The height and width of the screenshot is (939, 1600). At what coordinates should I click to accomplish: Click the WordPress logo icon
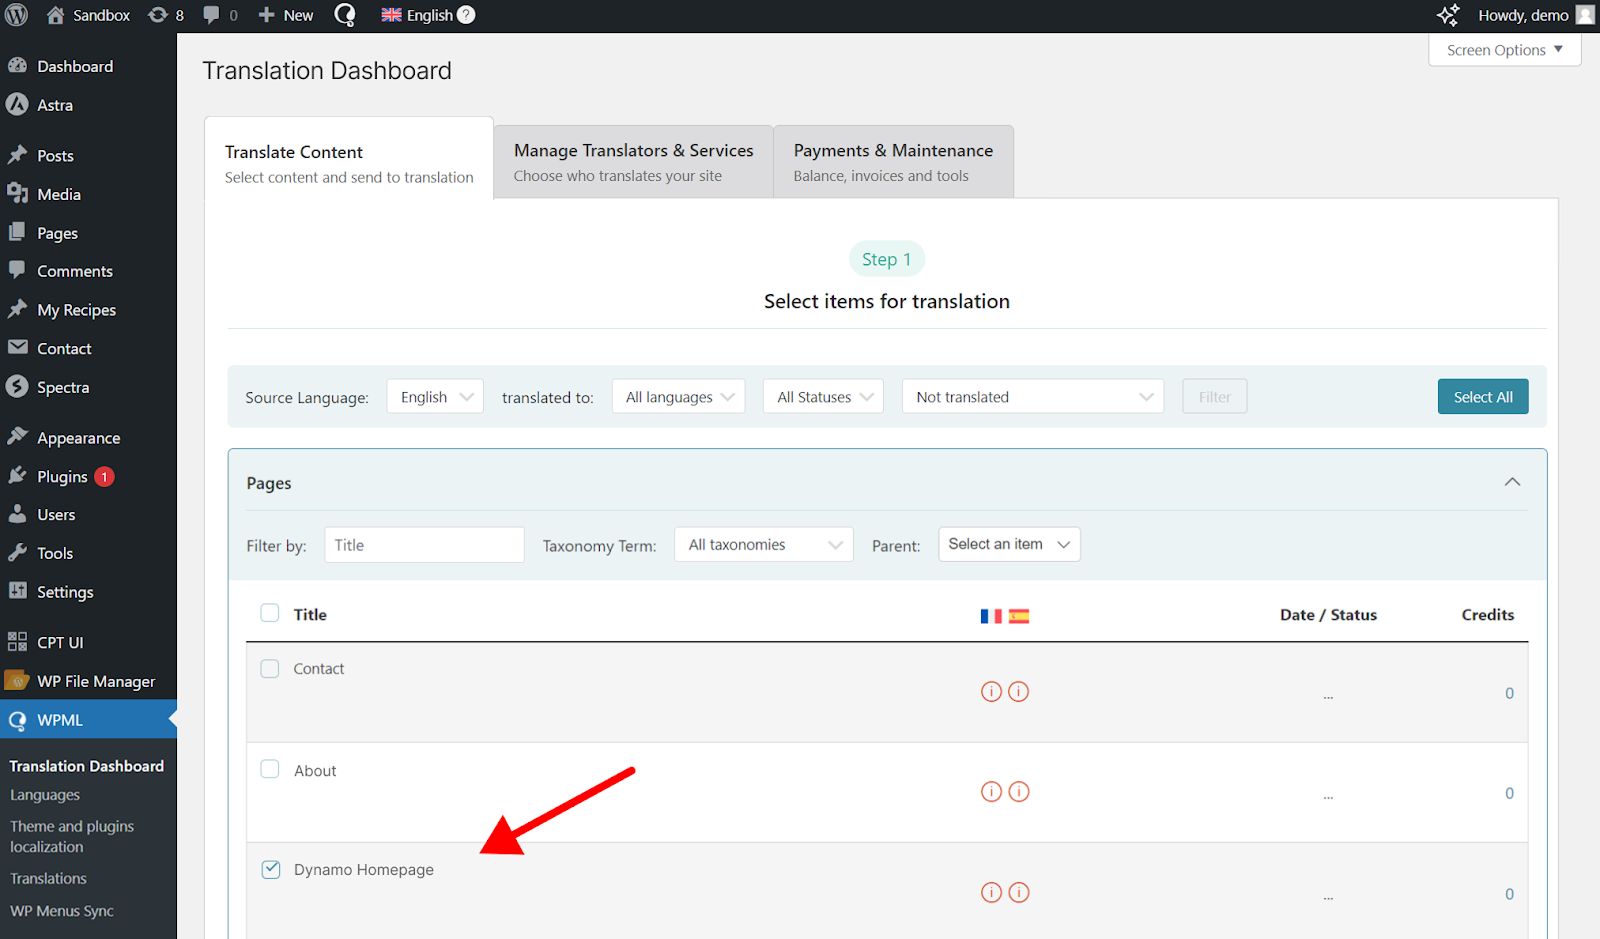pyautogui.click(x=17, y=15)
